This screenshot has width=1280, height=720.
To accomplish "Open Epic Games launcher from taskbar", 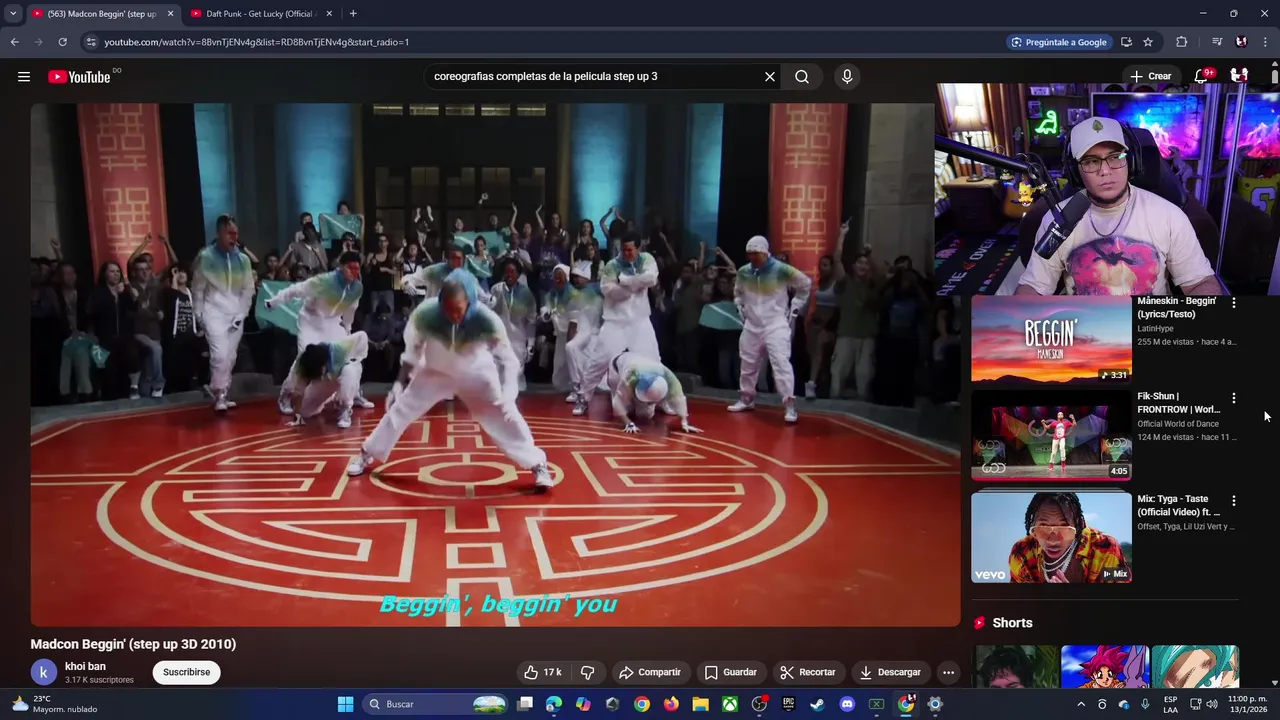I will point(788,704).
